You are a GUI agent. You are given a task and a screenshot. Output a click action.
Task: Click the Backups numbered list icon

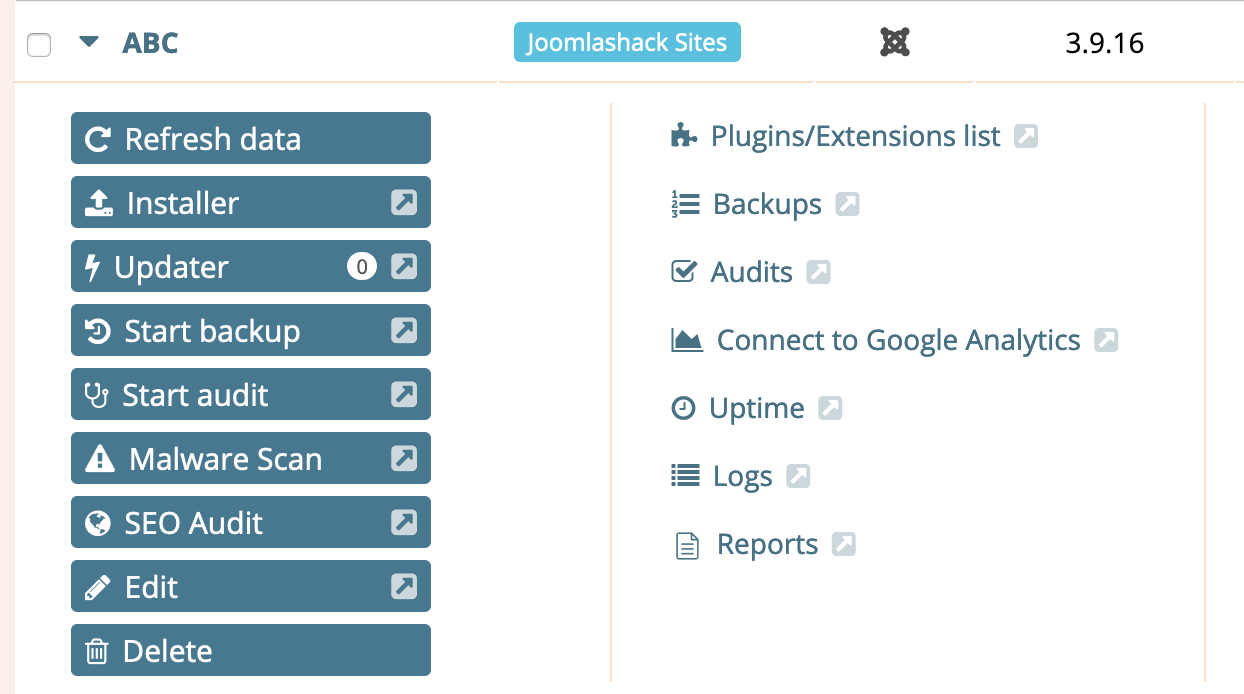tap(685, 204)
